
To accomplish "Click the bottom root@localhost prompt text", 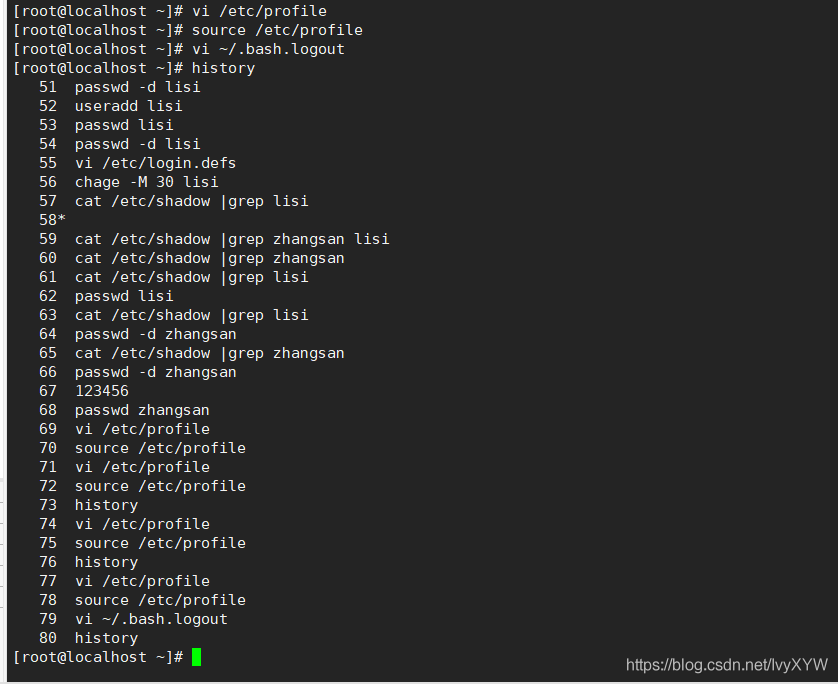I will [98, 657].
